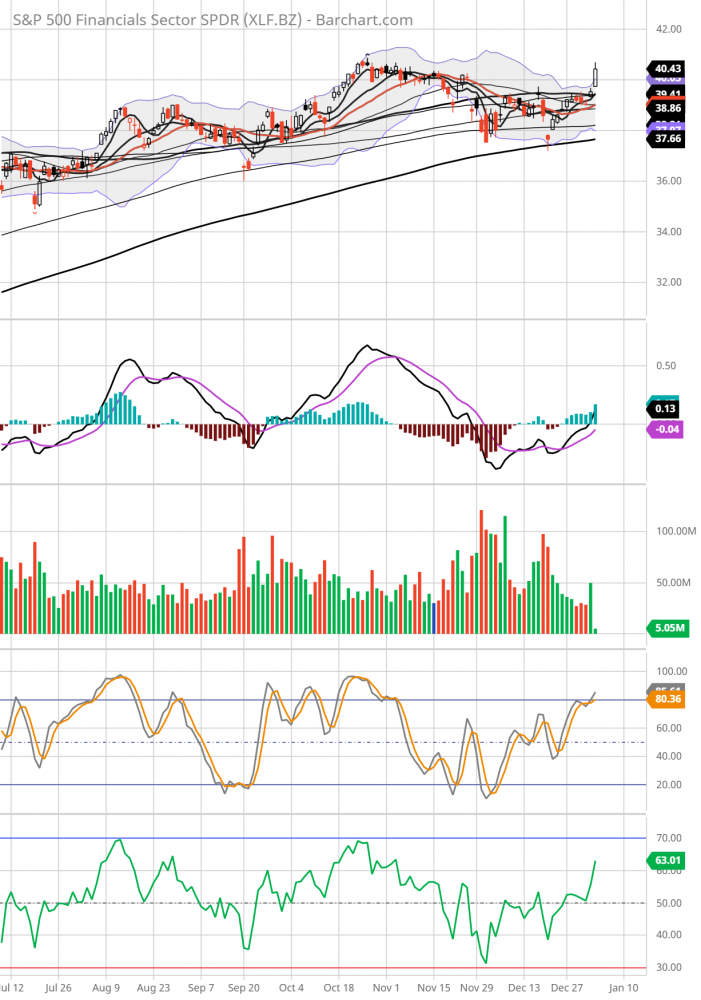This screenshot has height=1000, width=701.
Task: Click the 0.13 MACD value label
Action: [x=665, y=409]
